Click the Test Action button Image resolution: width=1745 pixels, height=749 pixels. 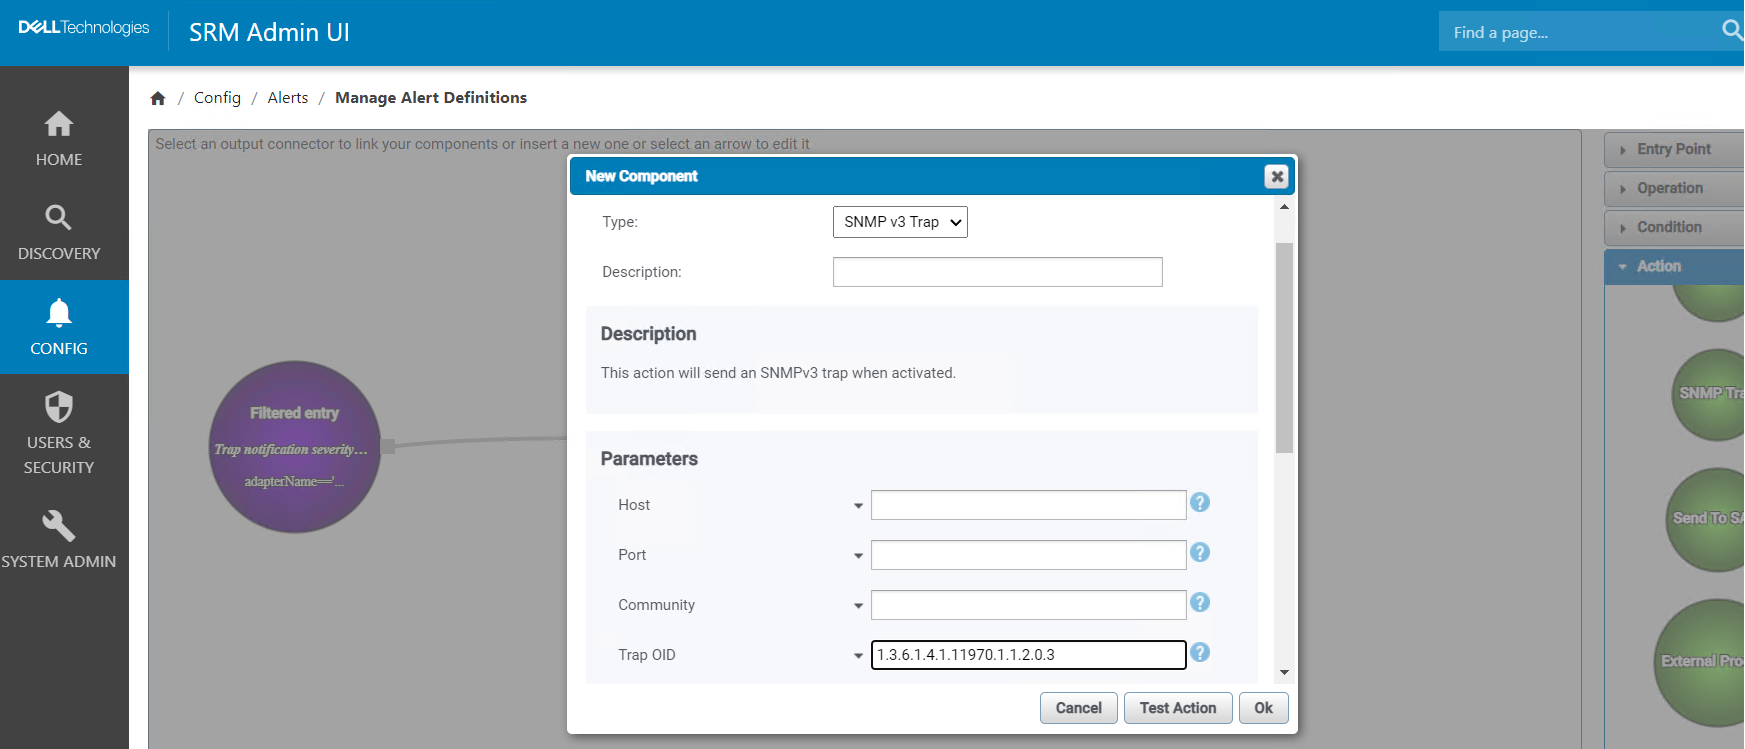point(1178,708)
